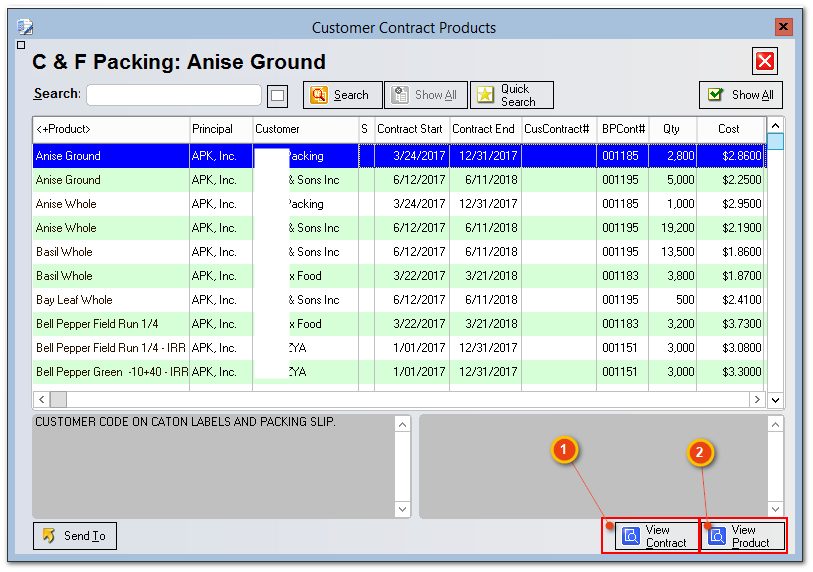Click into the Search text field

[174, 95]
